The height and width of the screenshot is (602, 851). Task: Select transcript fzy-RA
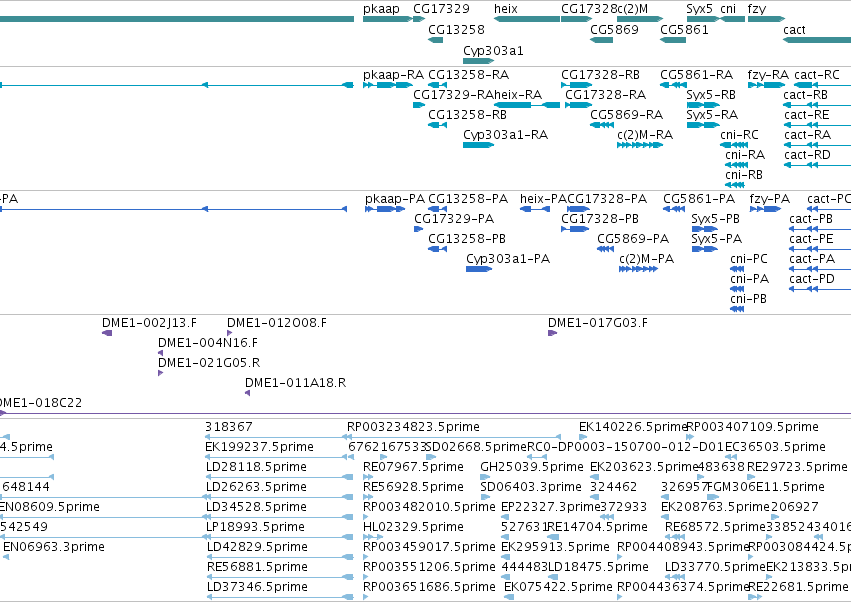coord(766,85)
